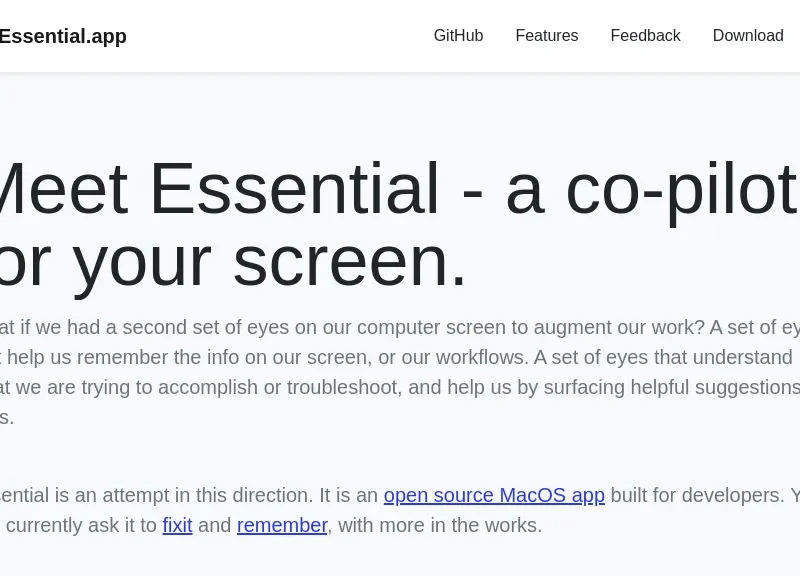Viewport: 800px width, 576px height.
Task: Select Feedback in the header menu
Action: point(645,36)
